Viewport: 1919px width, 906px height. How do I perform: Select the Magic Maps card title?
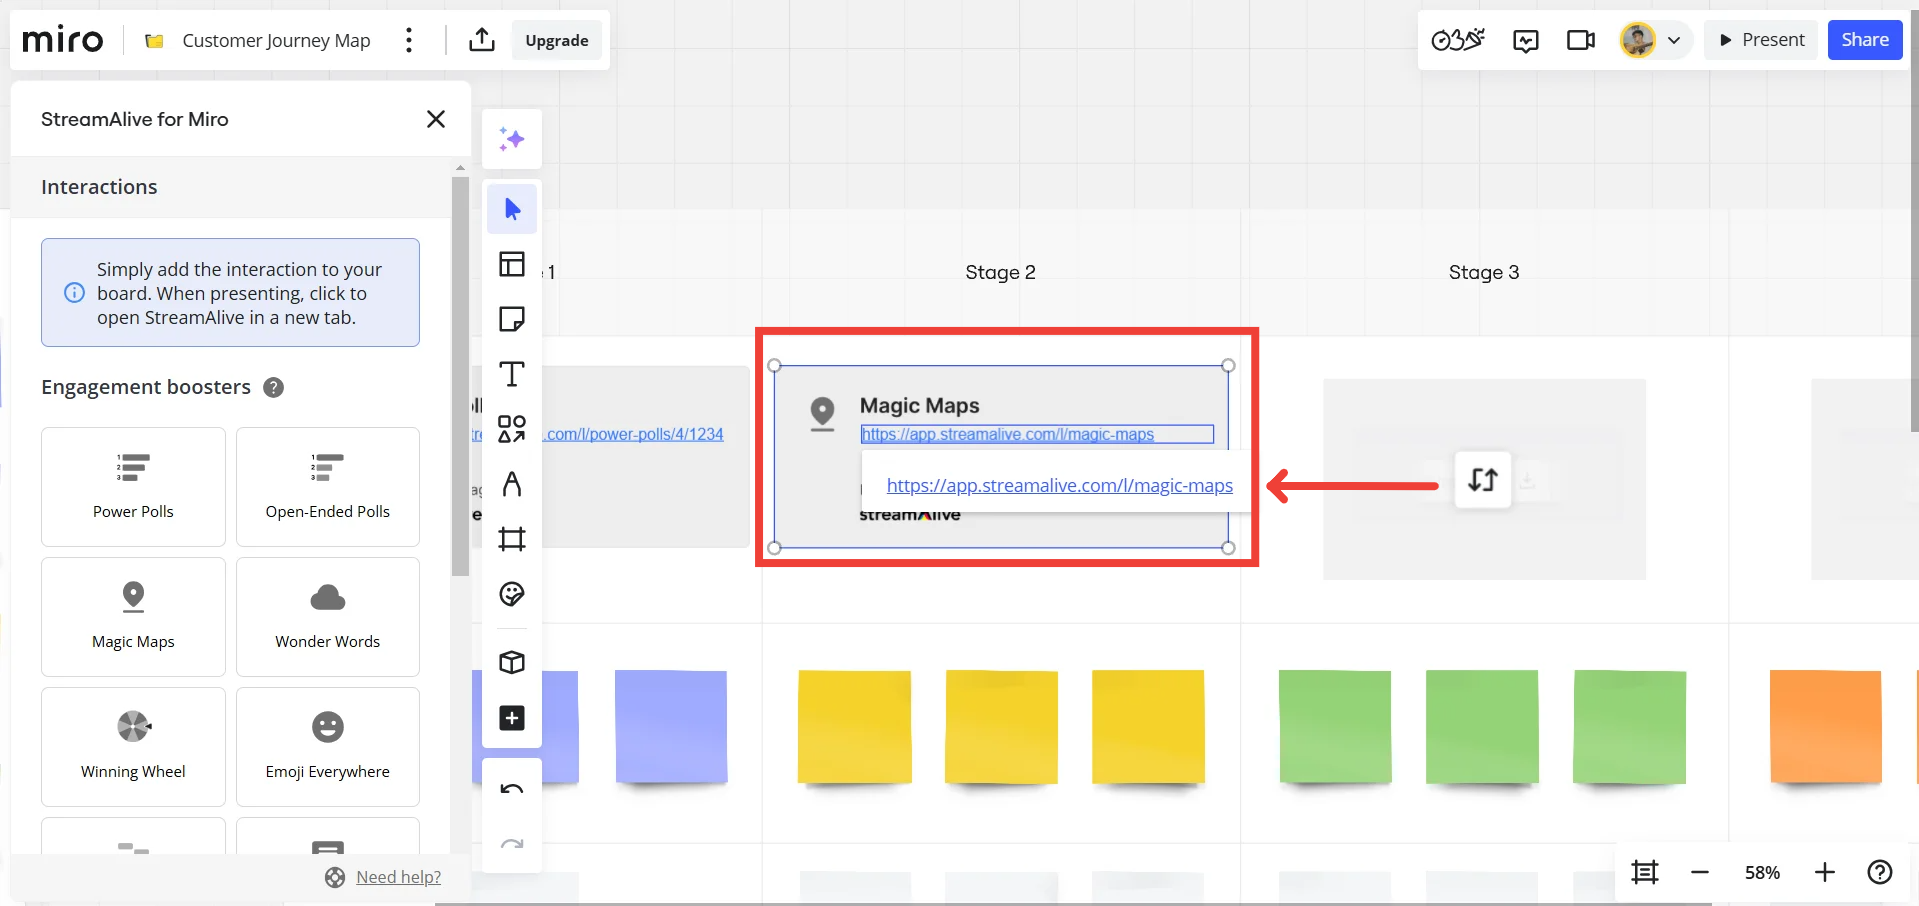tap(920, 406)
